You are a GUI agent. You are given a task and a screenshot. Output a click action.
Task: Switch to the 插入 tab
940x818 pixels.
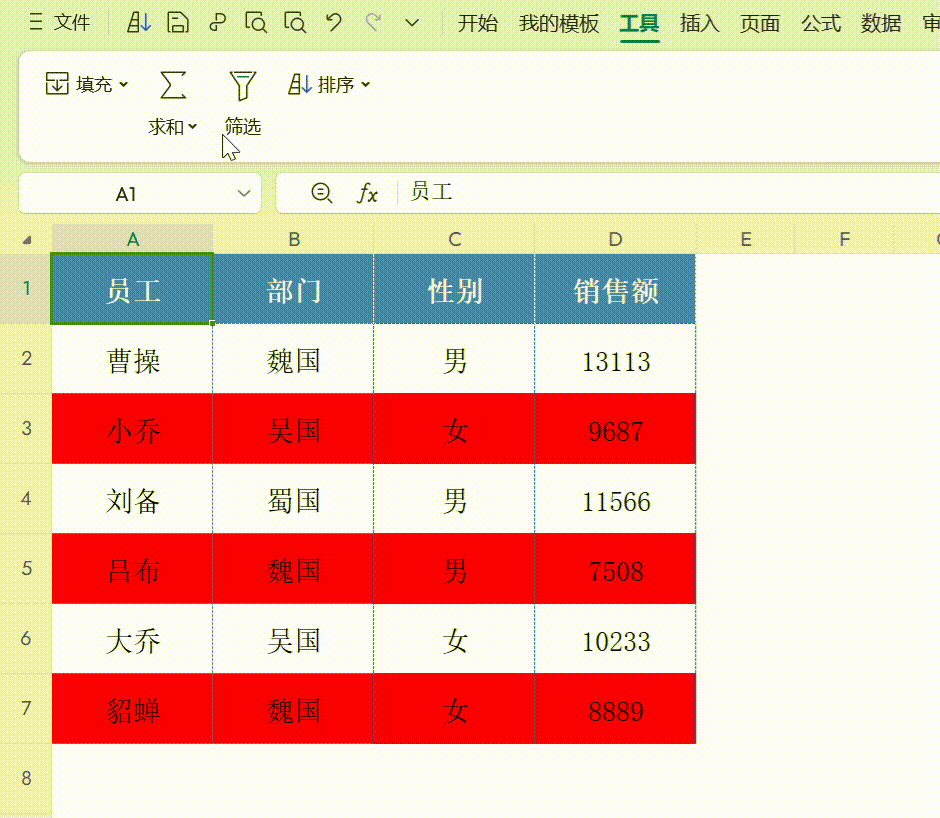[x=700, y=23]
